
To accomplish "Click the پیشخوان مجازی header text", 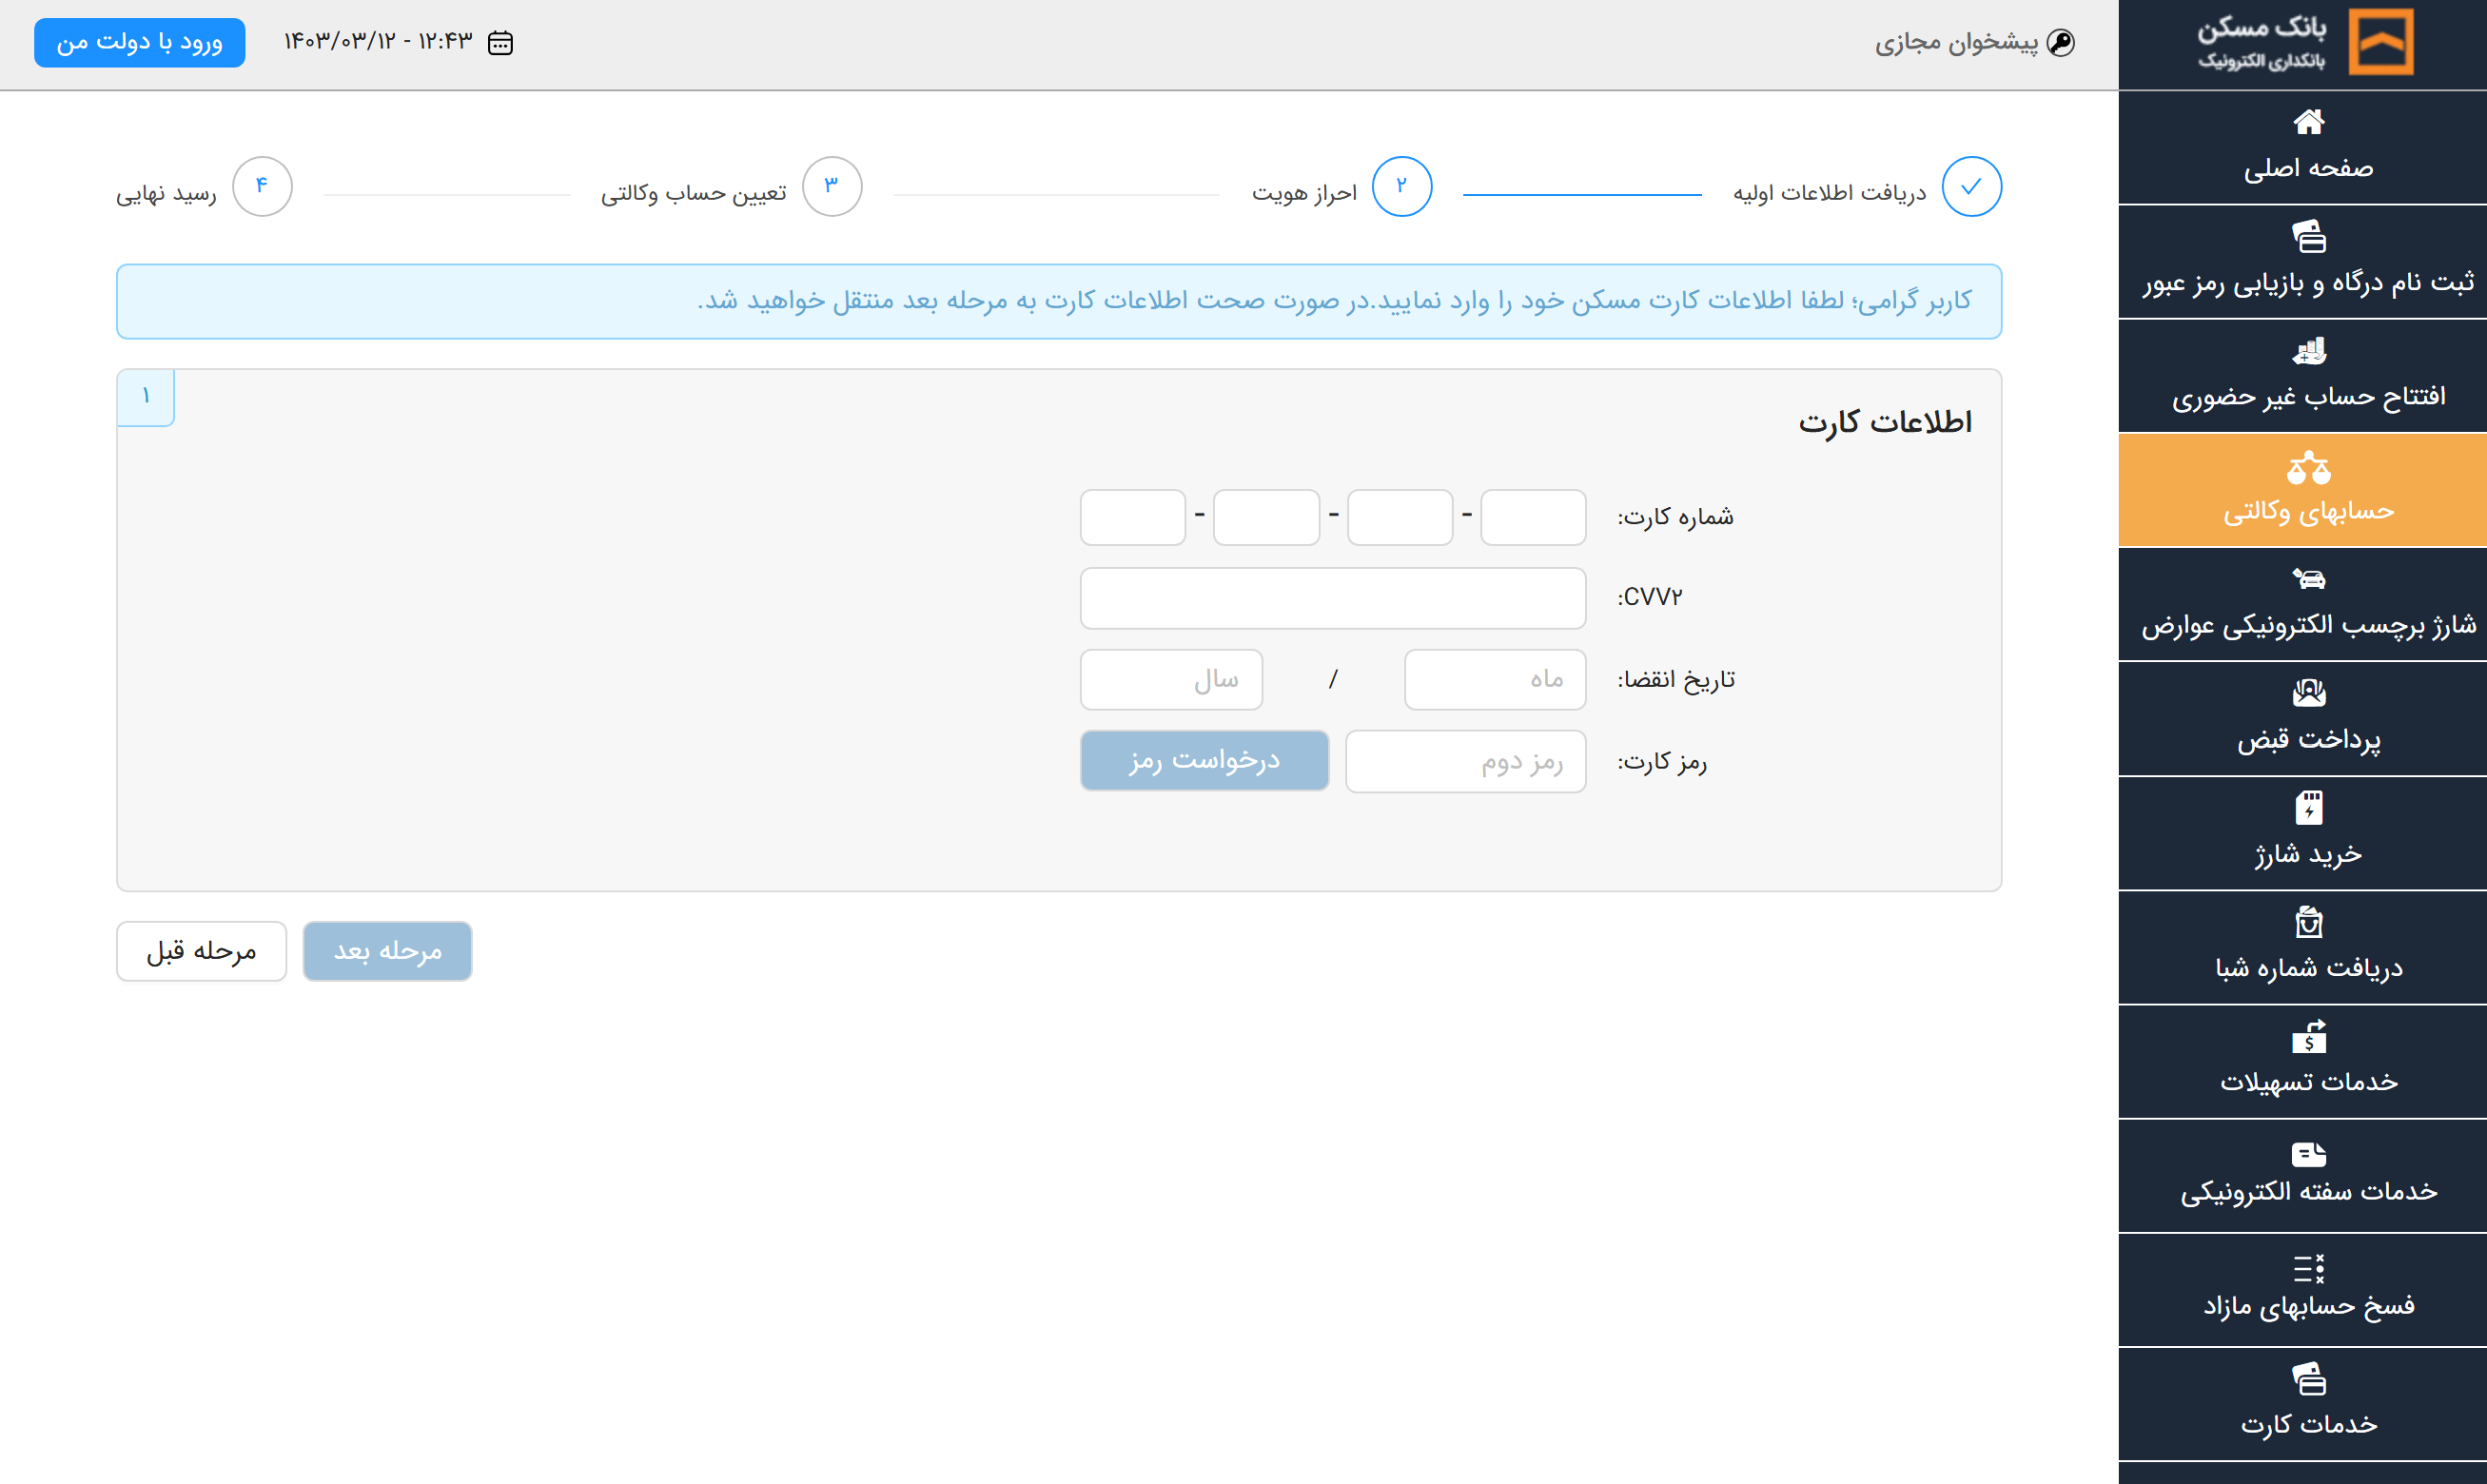I will [x=1956, y=42].
